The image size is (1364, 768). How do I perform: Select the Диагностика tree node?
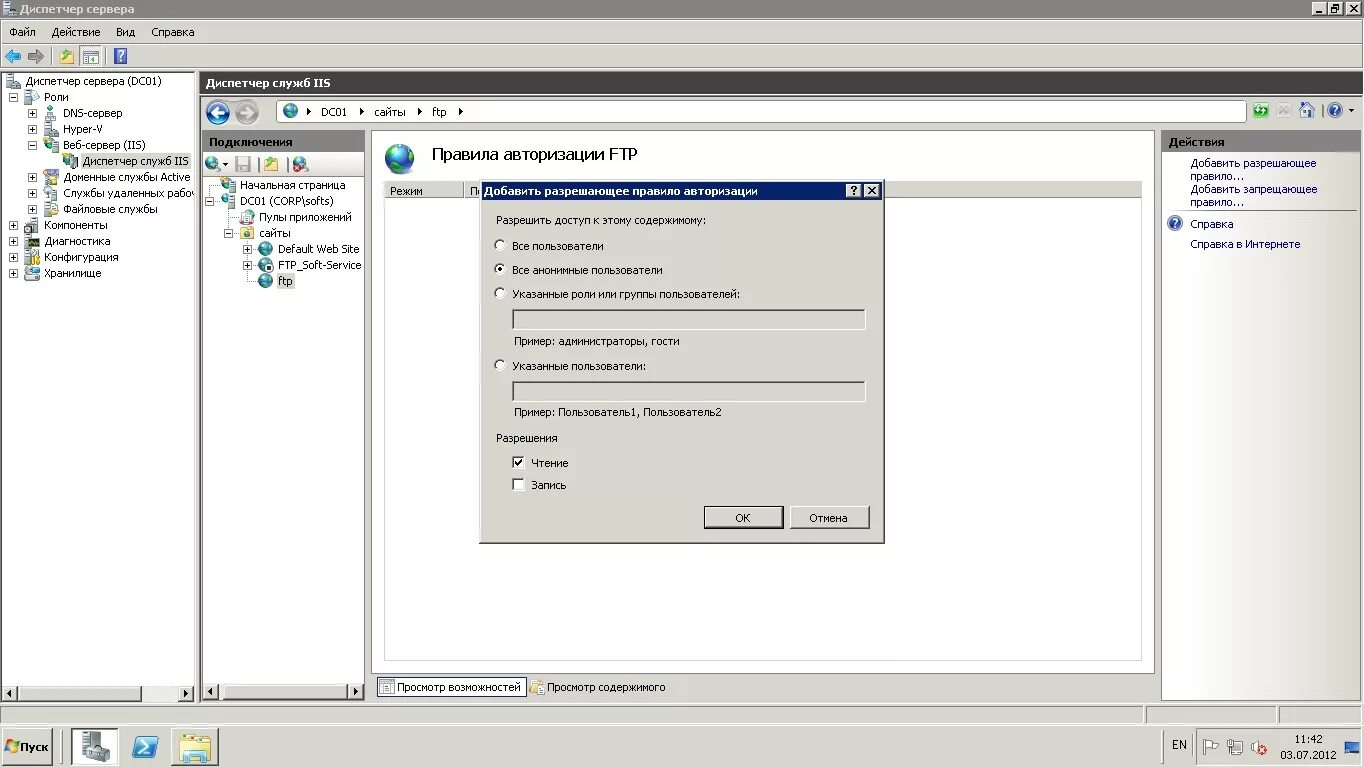(x=77, y=241)
